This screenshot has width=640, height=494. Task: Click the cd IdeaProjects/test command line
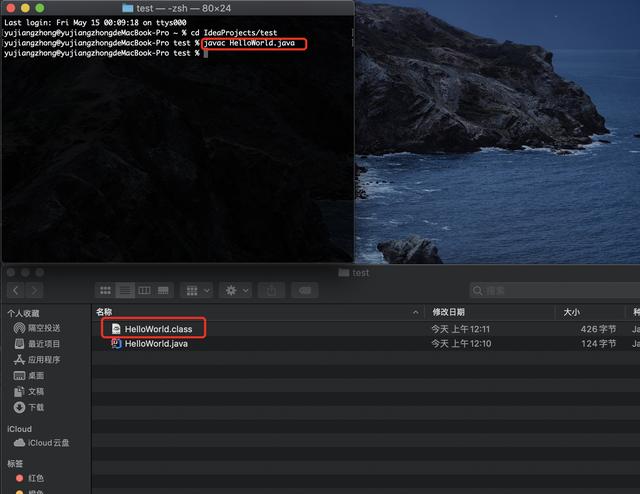(x=234, y=33)
